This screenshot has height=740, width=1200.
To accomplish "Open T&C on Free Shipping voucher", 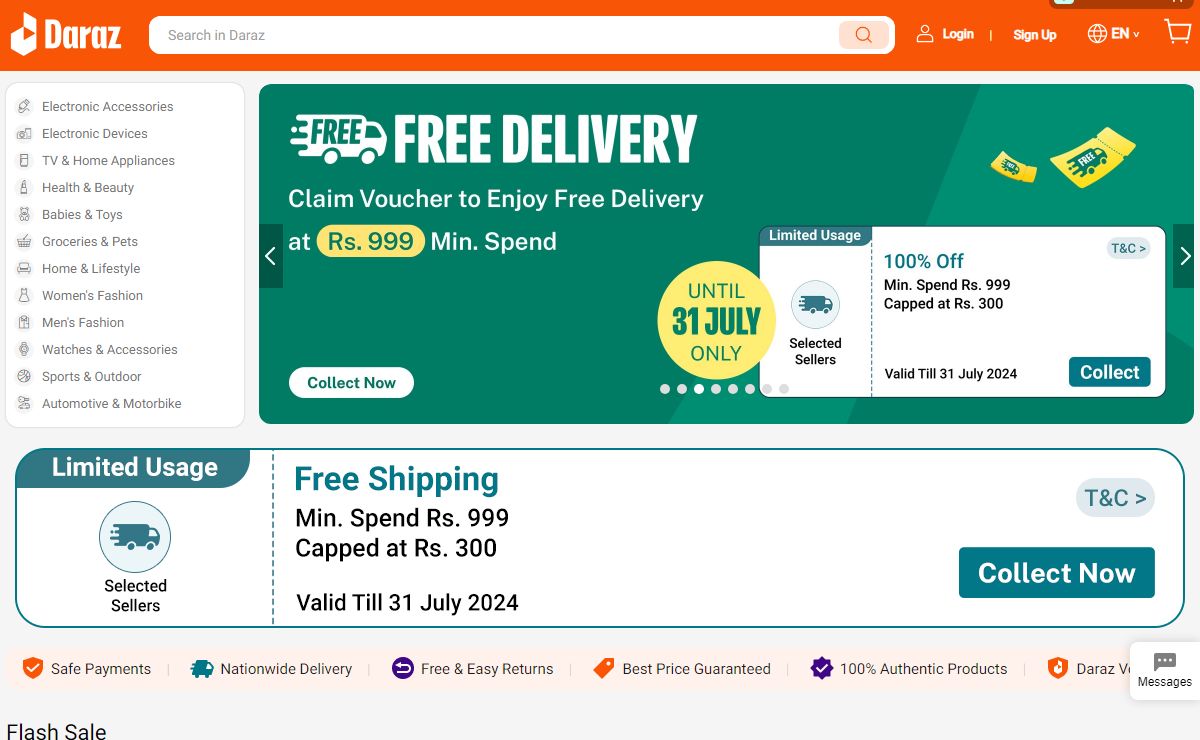I will pos(1114,498).
